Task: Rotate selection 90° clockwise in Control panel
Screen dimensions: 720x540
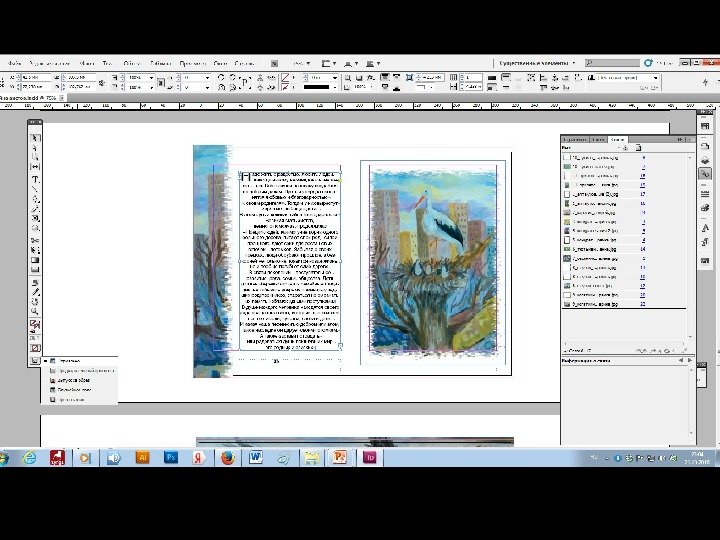Action: pyautogui.click(x=221, y=78)
